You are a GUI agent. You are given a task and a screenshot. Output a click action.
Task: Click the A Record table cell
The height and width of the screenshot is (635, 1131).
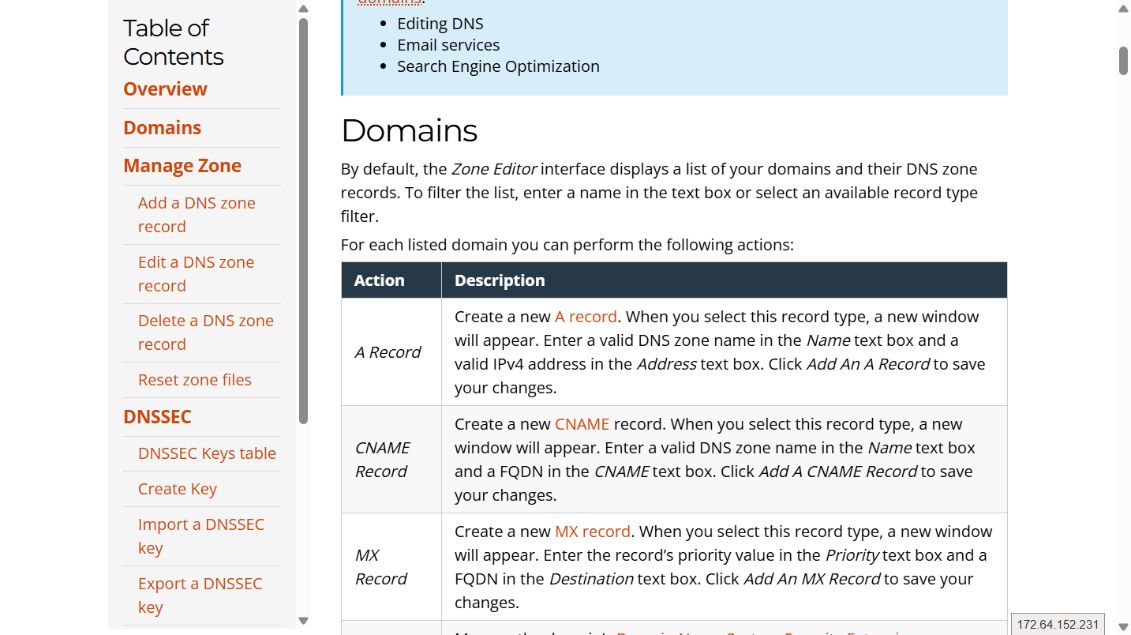coord(392,352)
